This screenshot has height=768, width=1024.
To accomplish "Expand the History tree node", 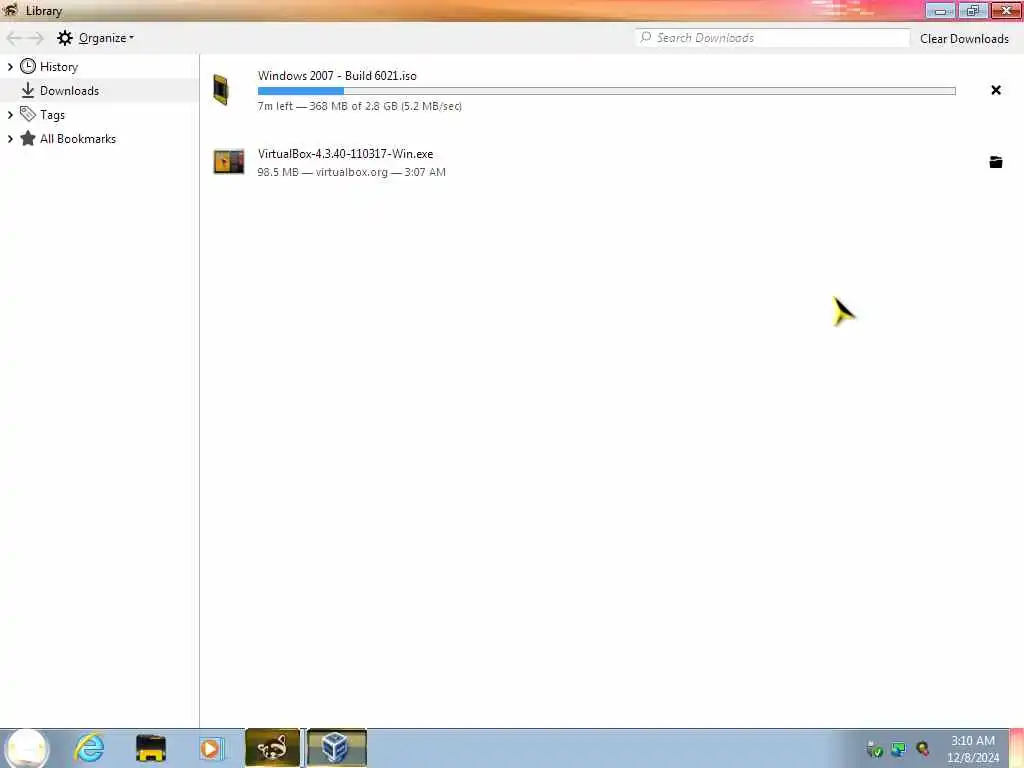I will tap(10, 67).
